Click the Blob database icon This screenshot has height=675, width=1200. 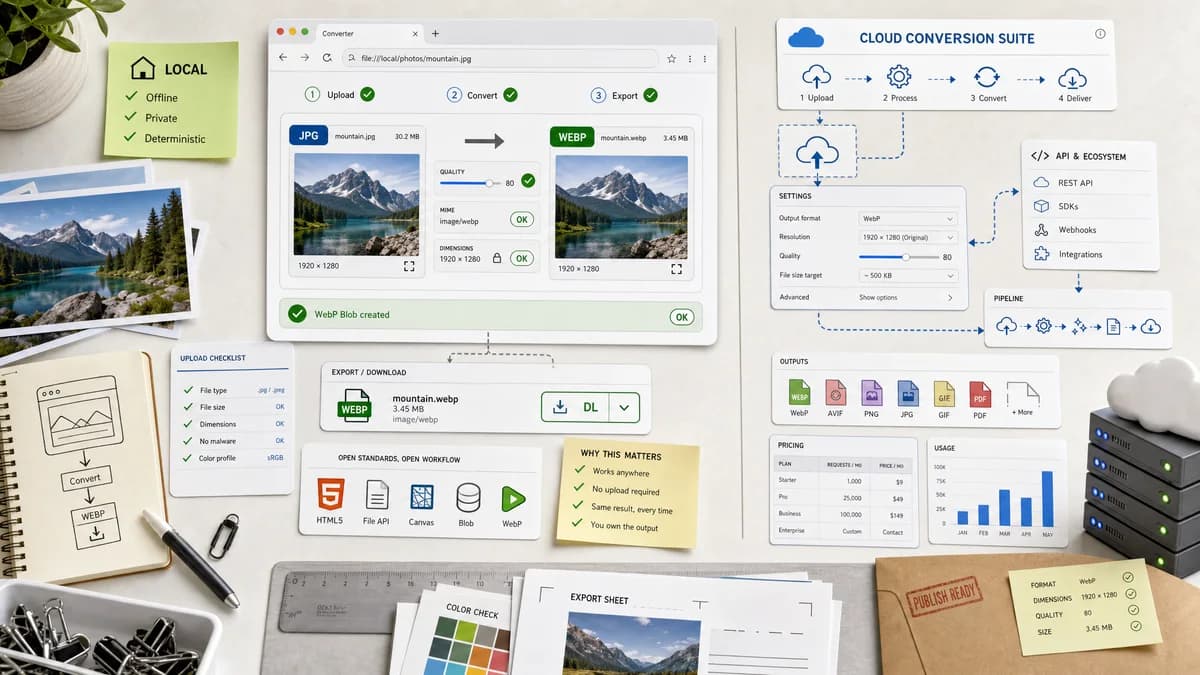point(467,497)
